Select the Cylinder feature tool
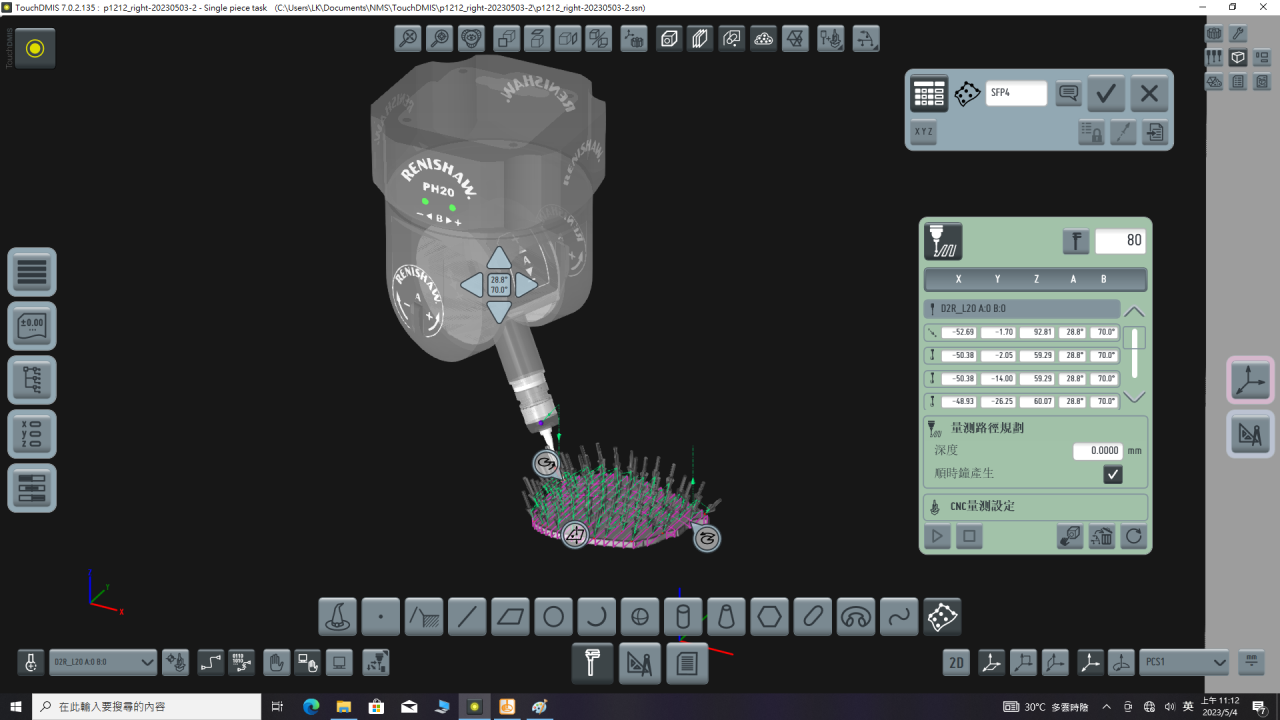1280x720 pixels. (683, 617)
